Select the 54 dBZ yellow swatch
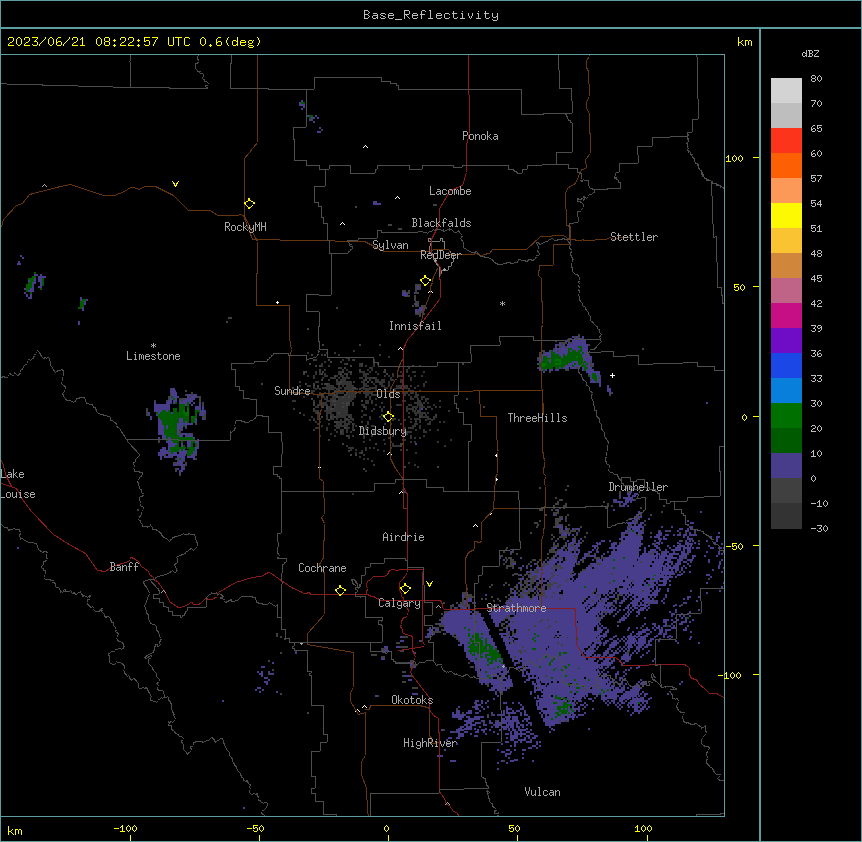The height and width of the screenshot is (842, 862). coord(786,215)
